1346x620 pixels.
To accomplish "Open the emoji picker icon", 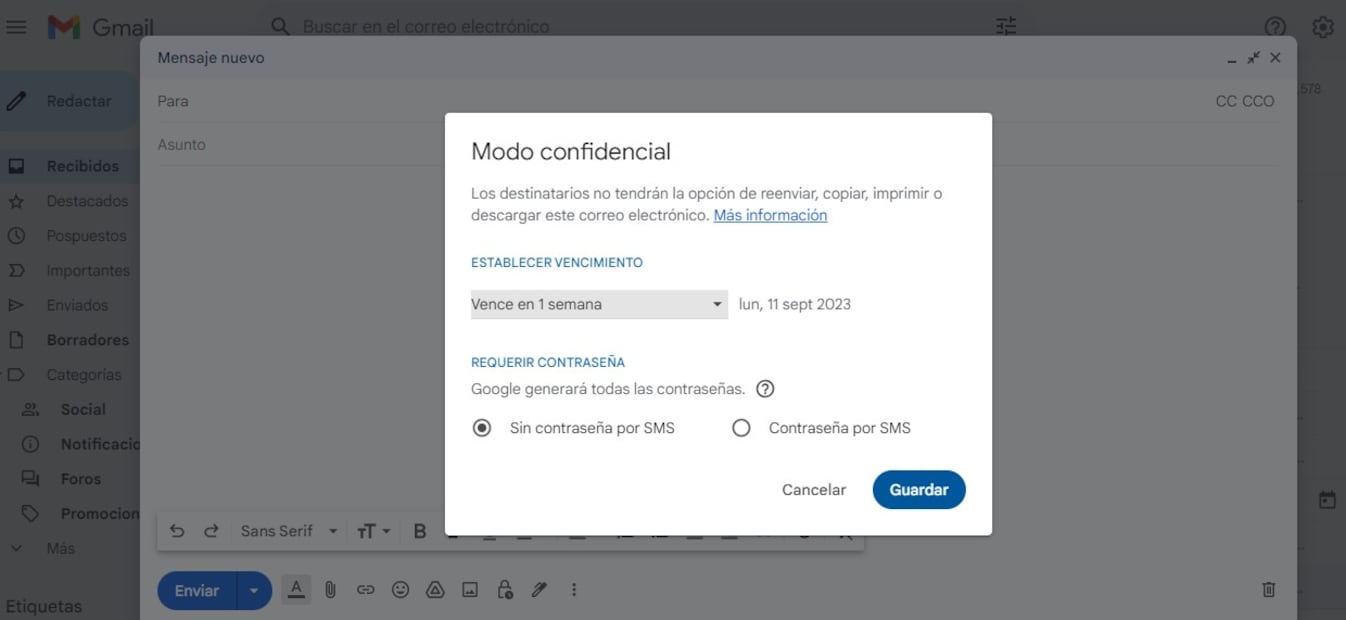I will click(400, 590).
